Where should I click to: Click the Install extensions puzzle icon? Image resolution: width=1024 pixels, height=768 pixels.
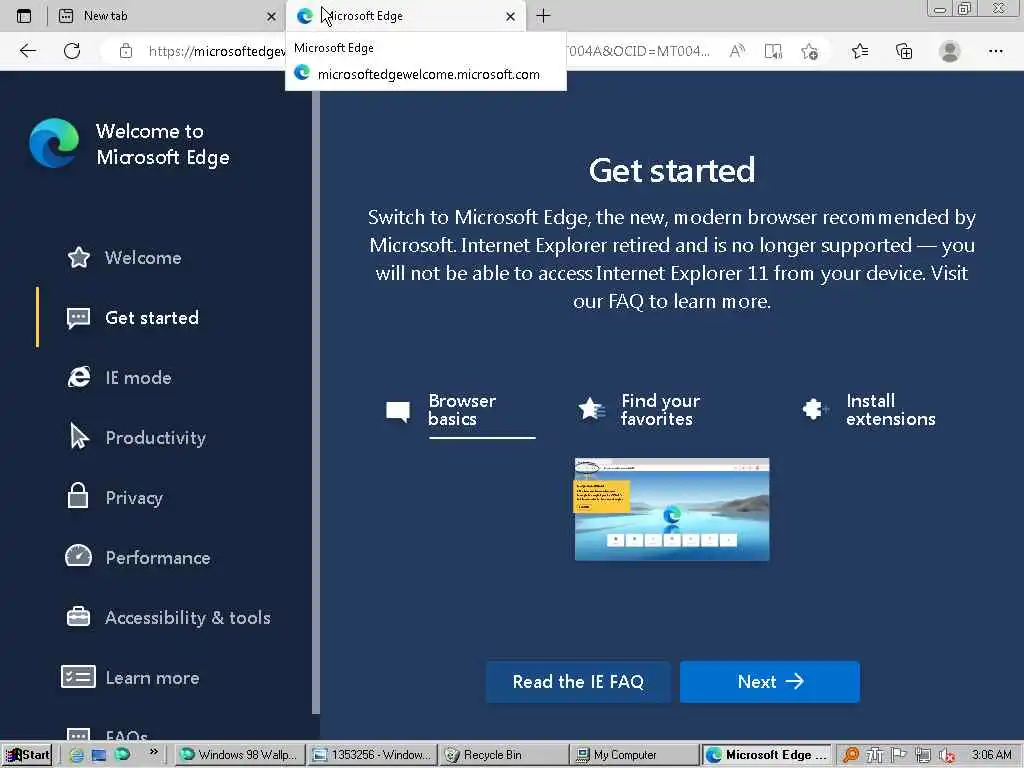pyautogui.click(x=814, y=409)
